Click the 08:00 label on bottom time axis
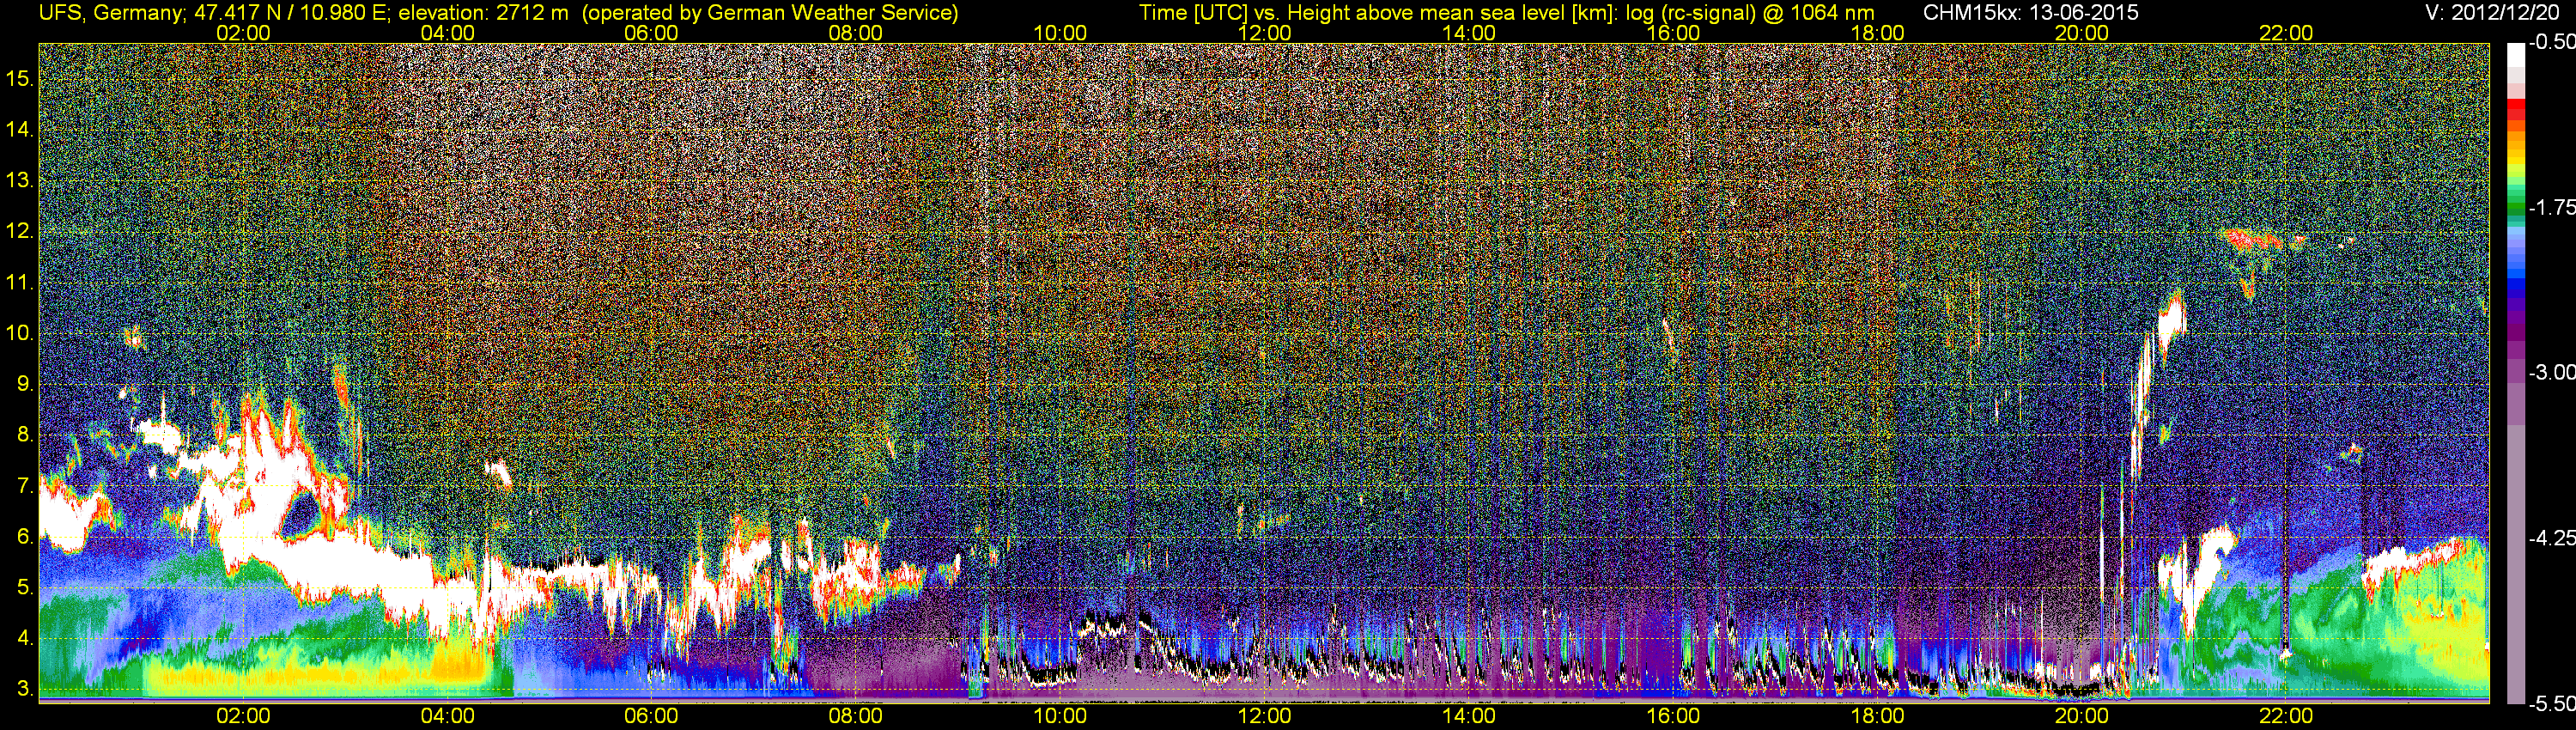 pos(856,716)
